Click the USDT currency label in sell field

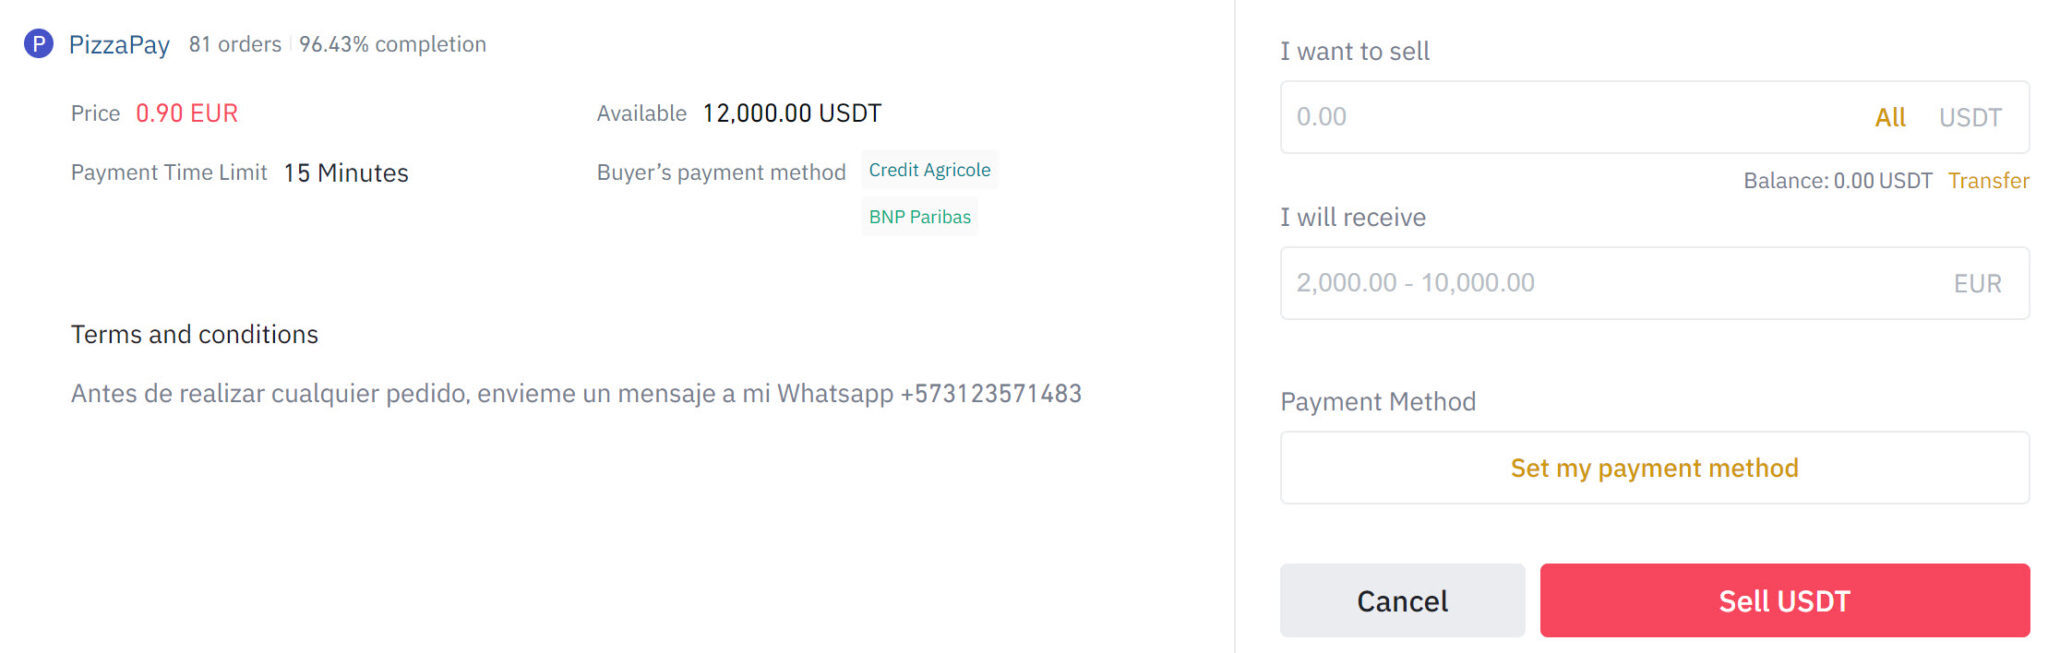pyautogui.click(x=1970, y=118)
